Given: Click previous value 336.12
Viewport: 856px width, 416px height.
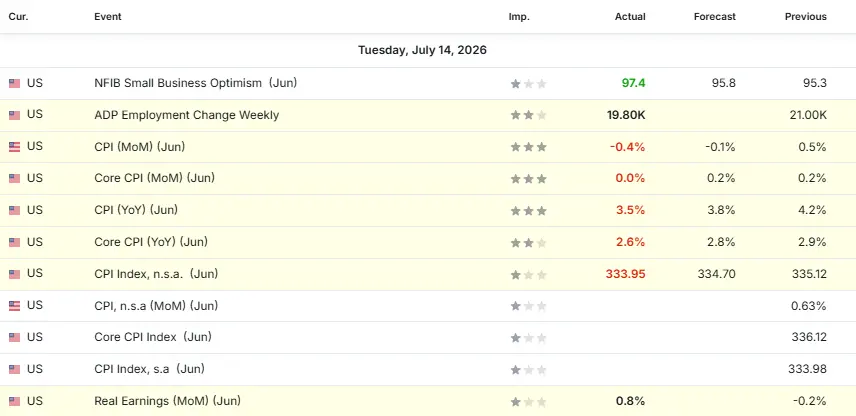Looking at the screenshot, I should 810,337.
